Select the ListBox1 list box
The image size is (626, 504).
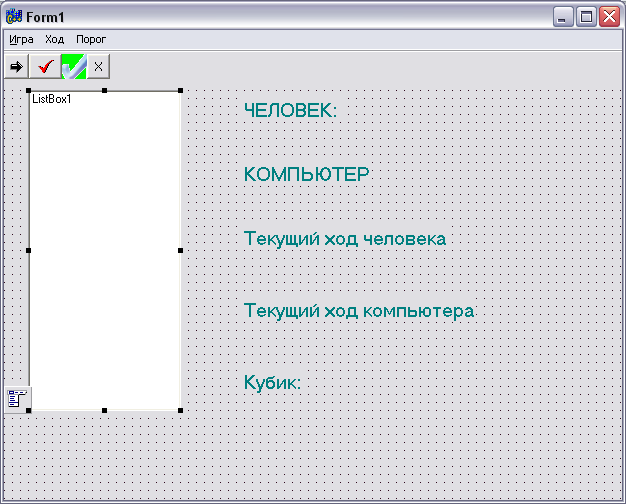coord(105,250)
